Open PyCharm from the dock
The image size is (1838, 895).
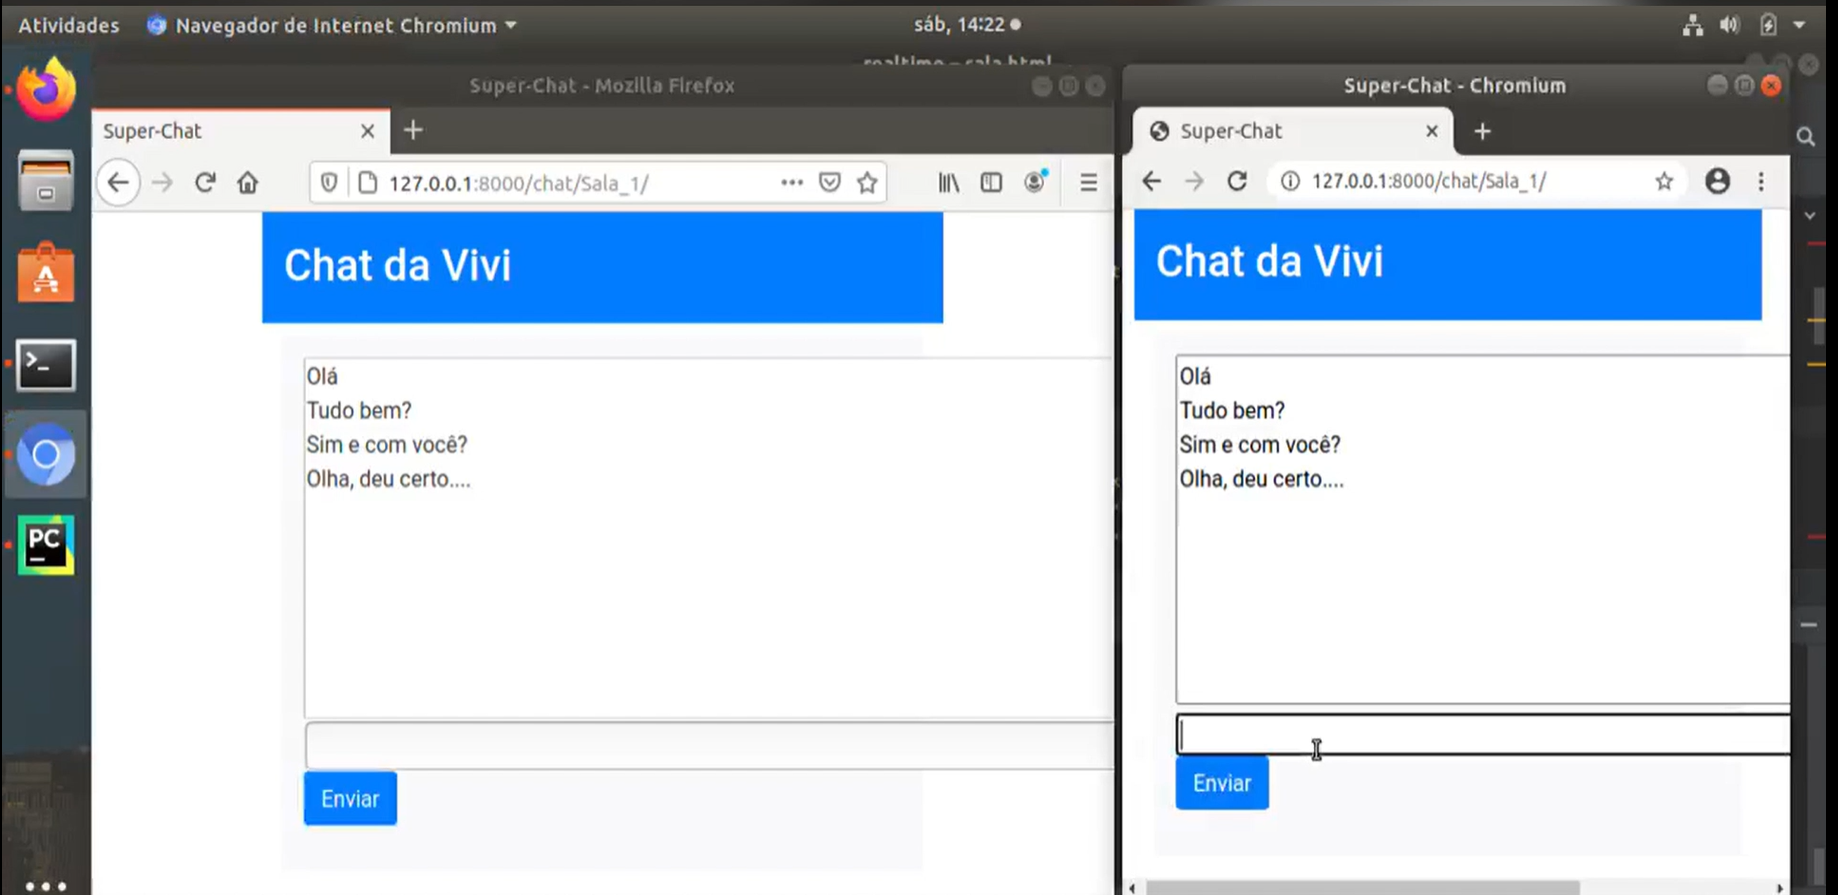pos(46,545)
